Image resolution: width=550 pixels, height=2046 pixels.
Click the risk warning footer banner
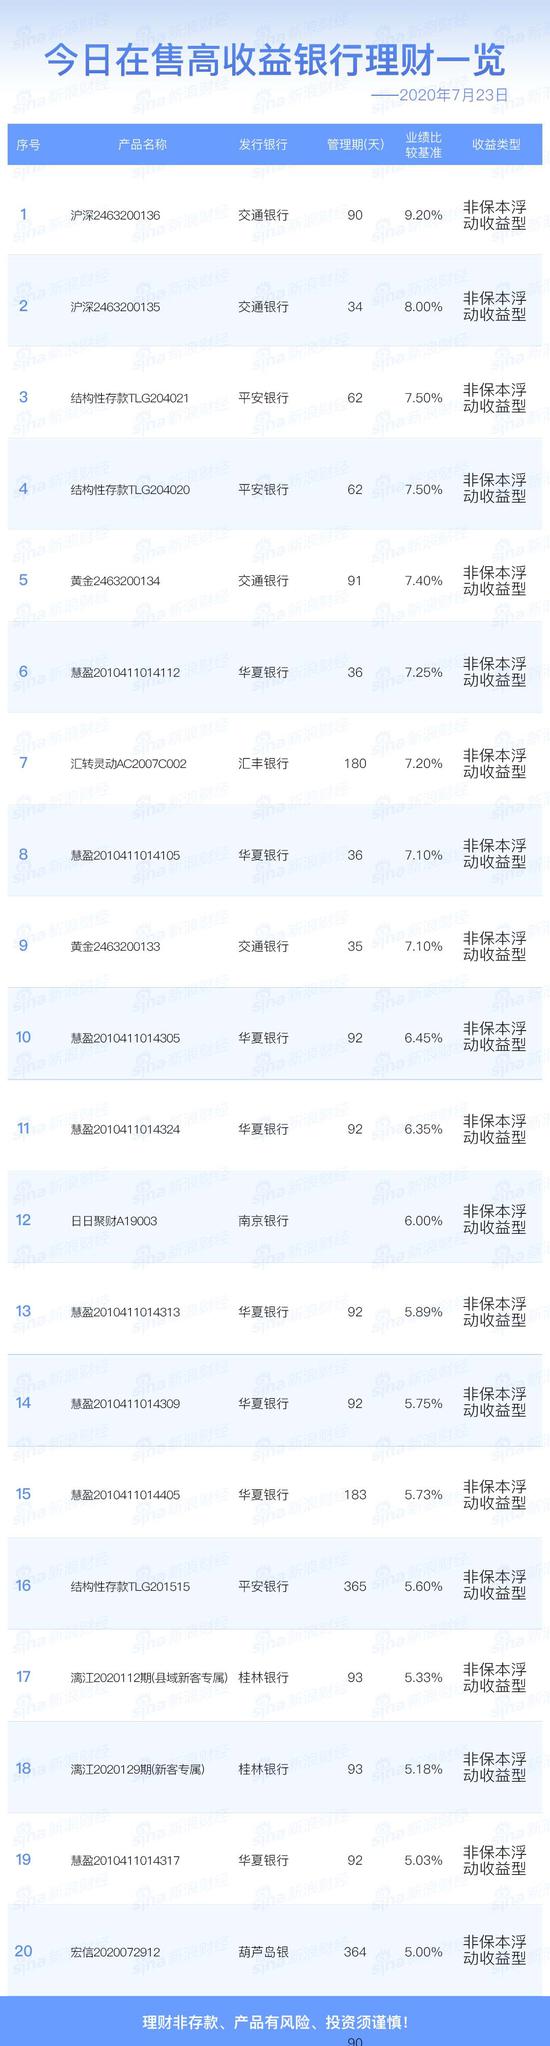[275, 2022]
